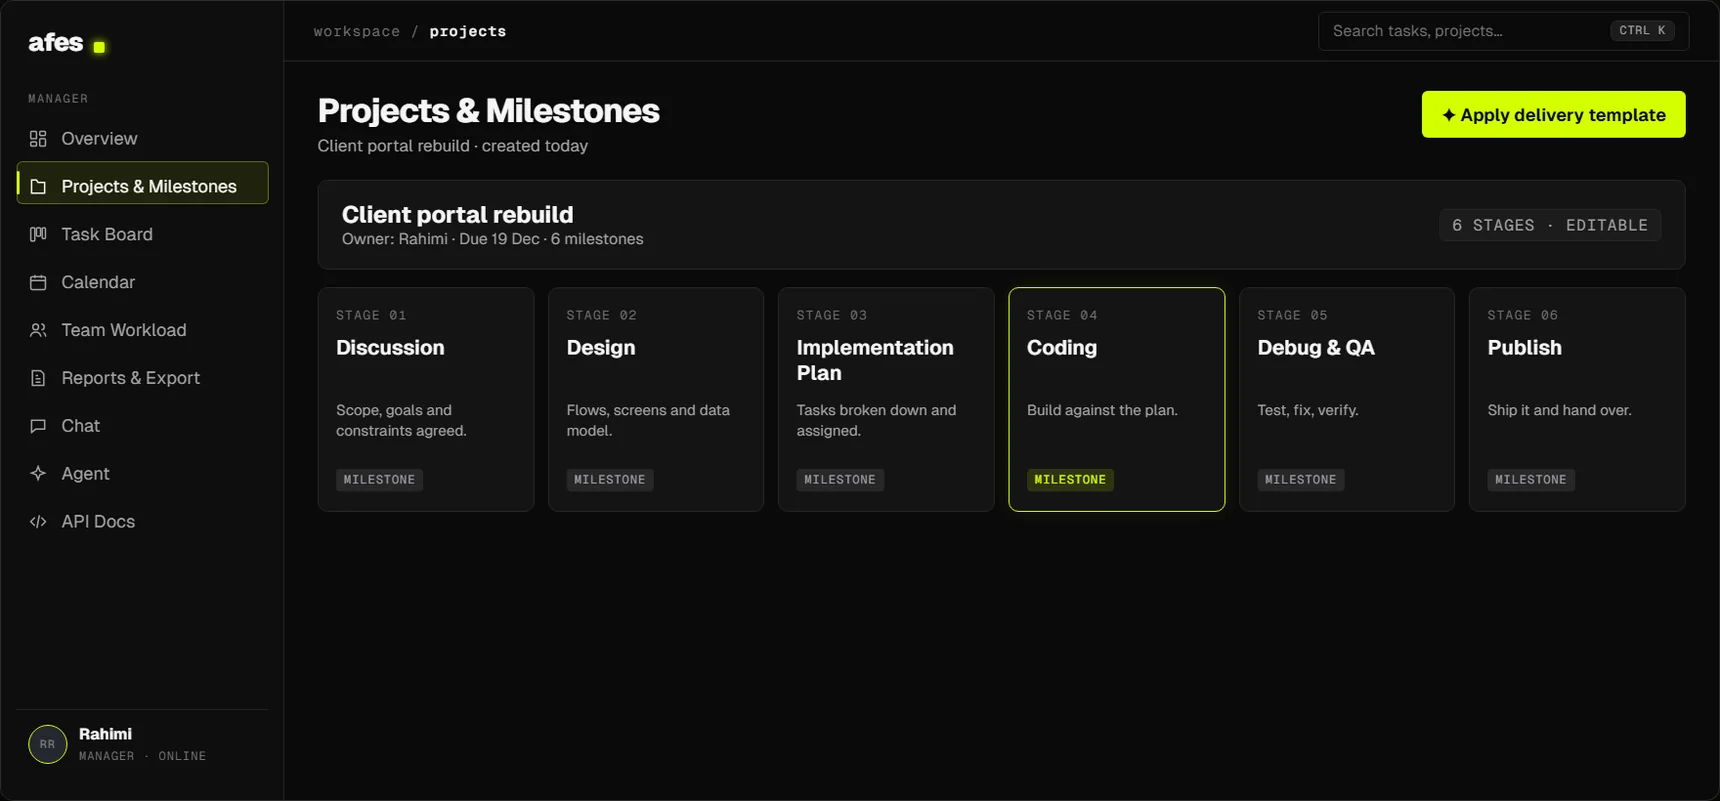The width and height of the screenshot is (1720, 801).
Task: Click 'Build against the plan.' text
Action: 1102,410
